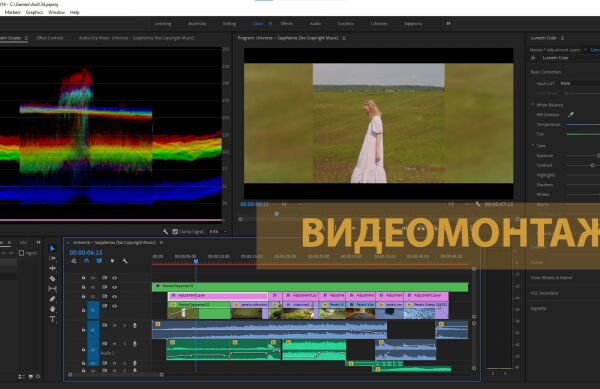Click the blue timeline playhead marker
The image size is (600, 389).
tap(196, 261)
